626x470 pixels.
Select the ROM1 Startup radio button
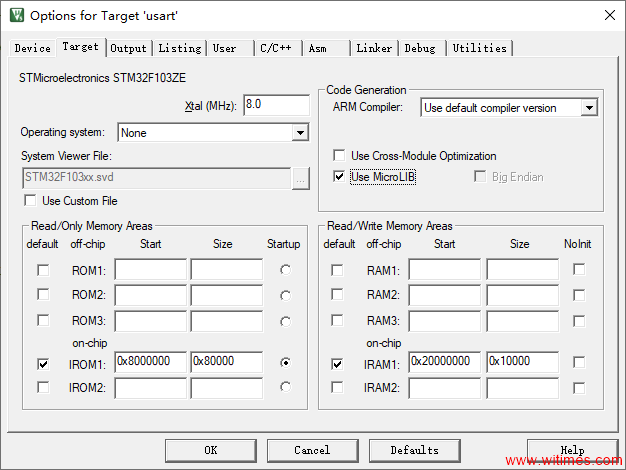285,270
